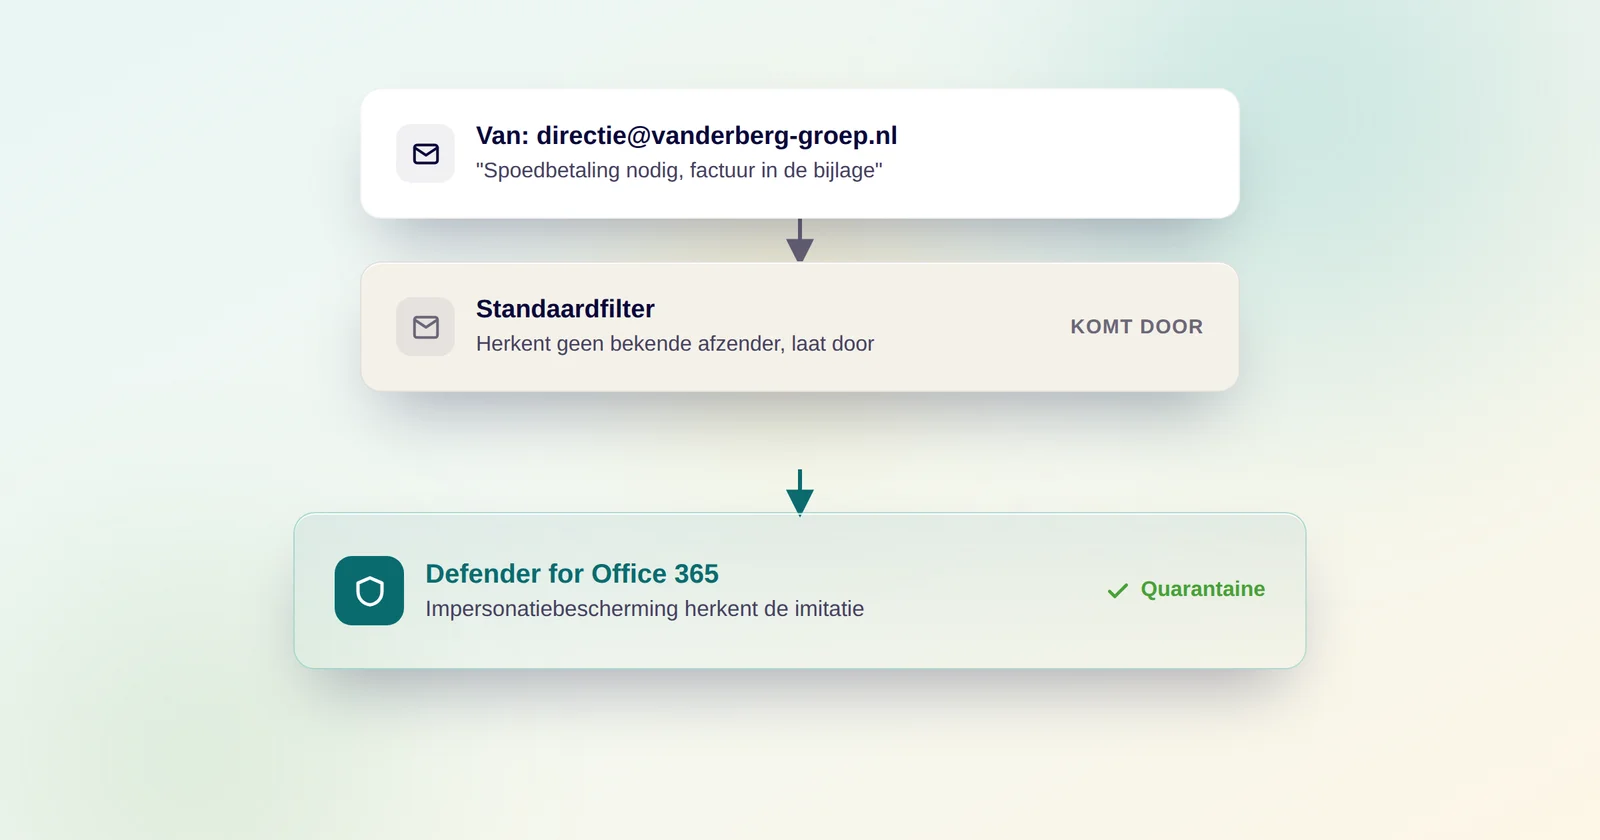Screen dimensions: 1600x840
Task: Click the Standaardfilter heading
Action: click(565, 309)
